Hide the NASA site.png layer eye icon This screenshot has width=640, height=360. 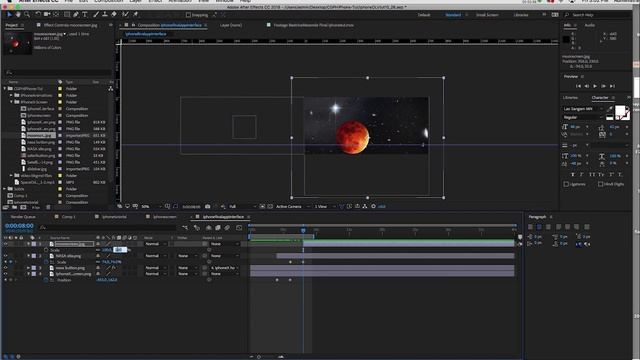tap(6, 256)
